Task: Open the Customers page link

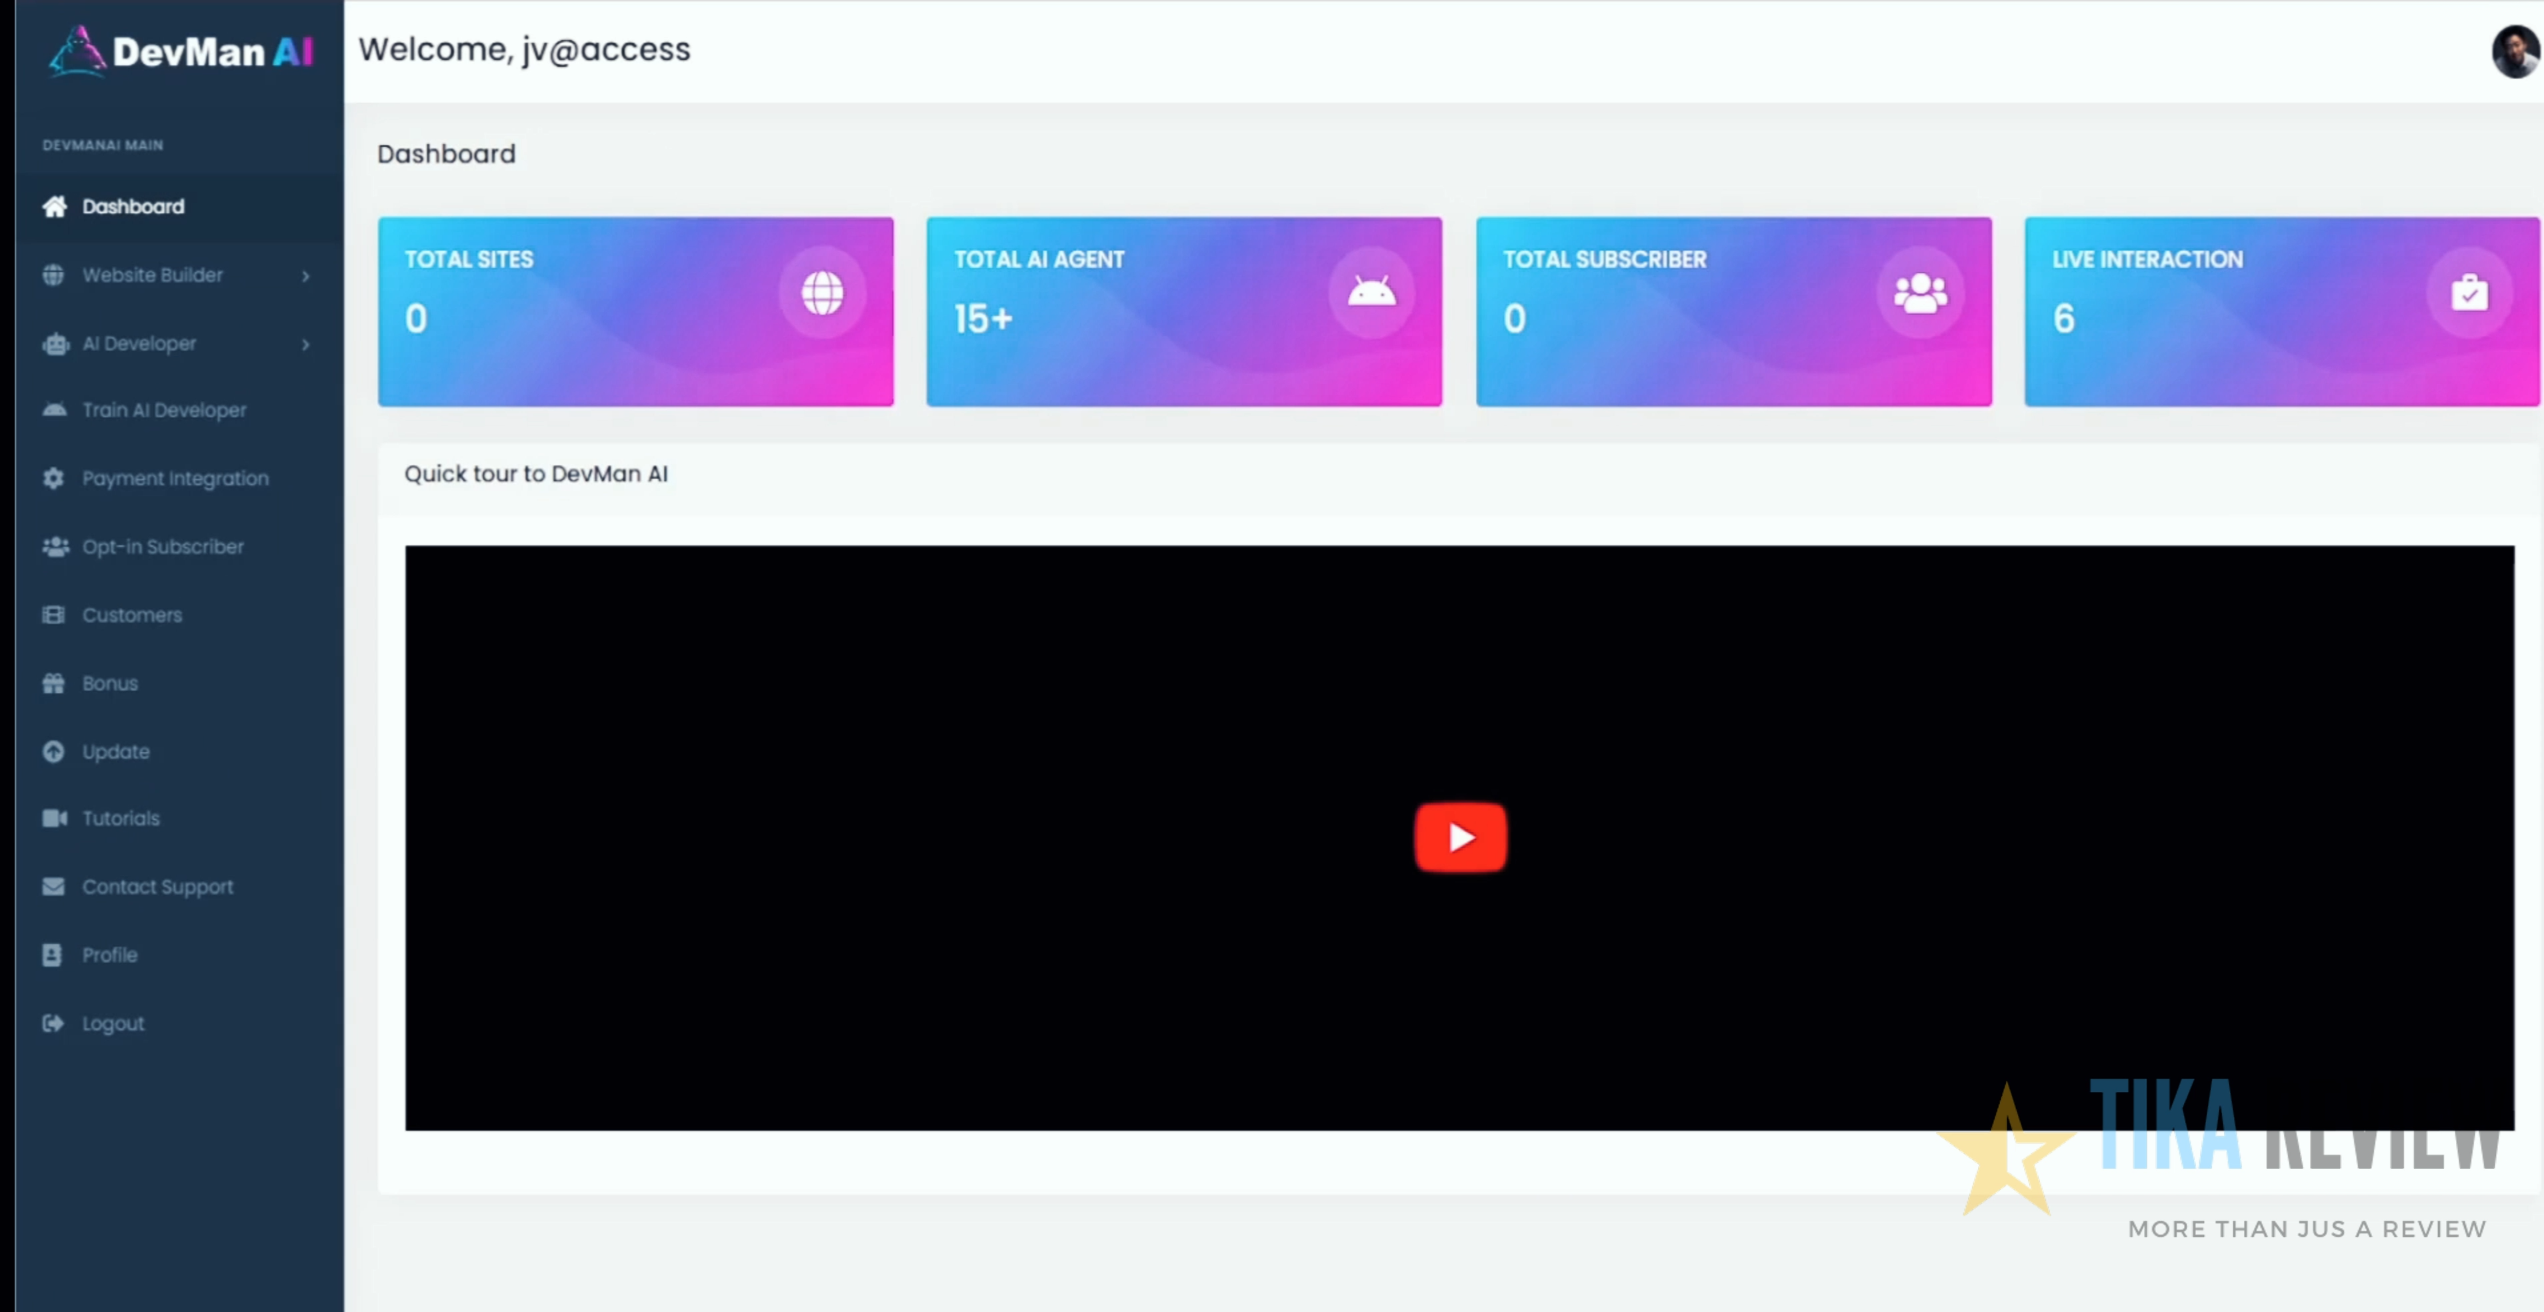Action: 180,615
